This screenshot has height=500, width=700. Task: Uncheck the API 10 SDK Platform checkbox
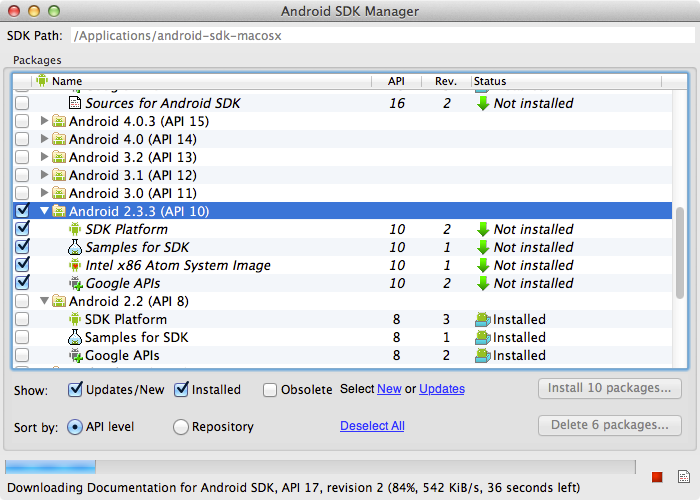click(22, 228)
